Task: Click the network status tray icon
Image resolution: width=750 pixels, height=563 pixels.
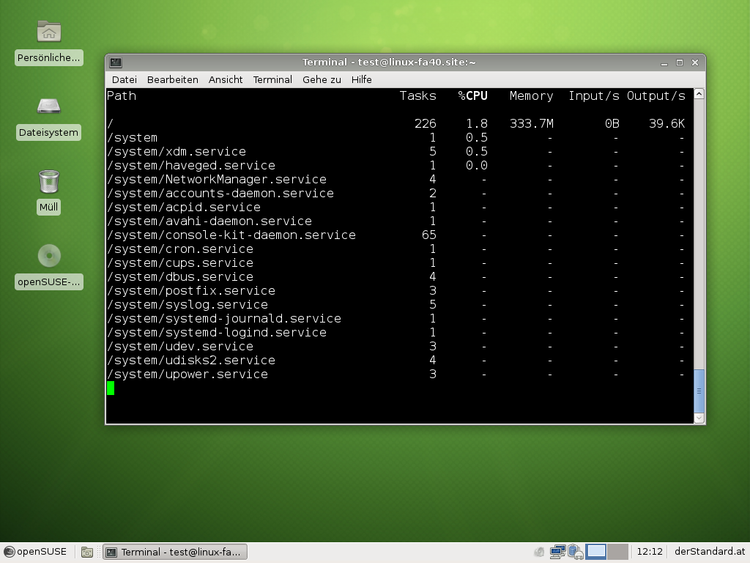Action: tap(559, 551)
